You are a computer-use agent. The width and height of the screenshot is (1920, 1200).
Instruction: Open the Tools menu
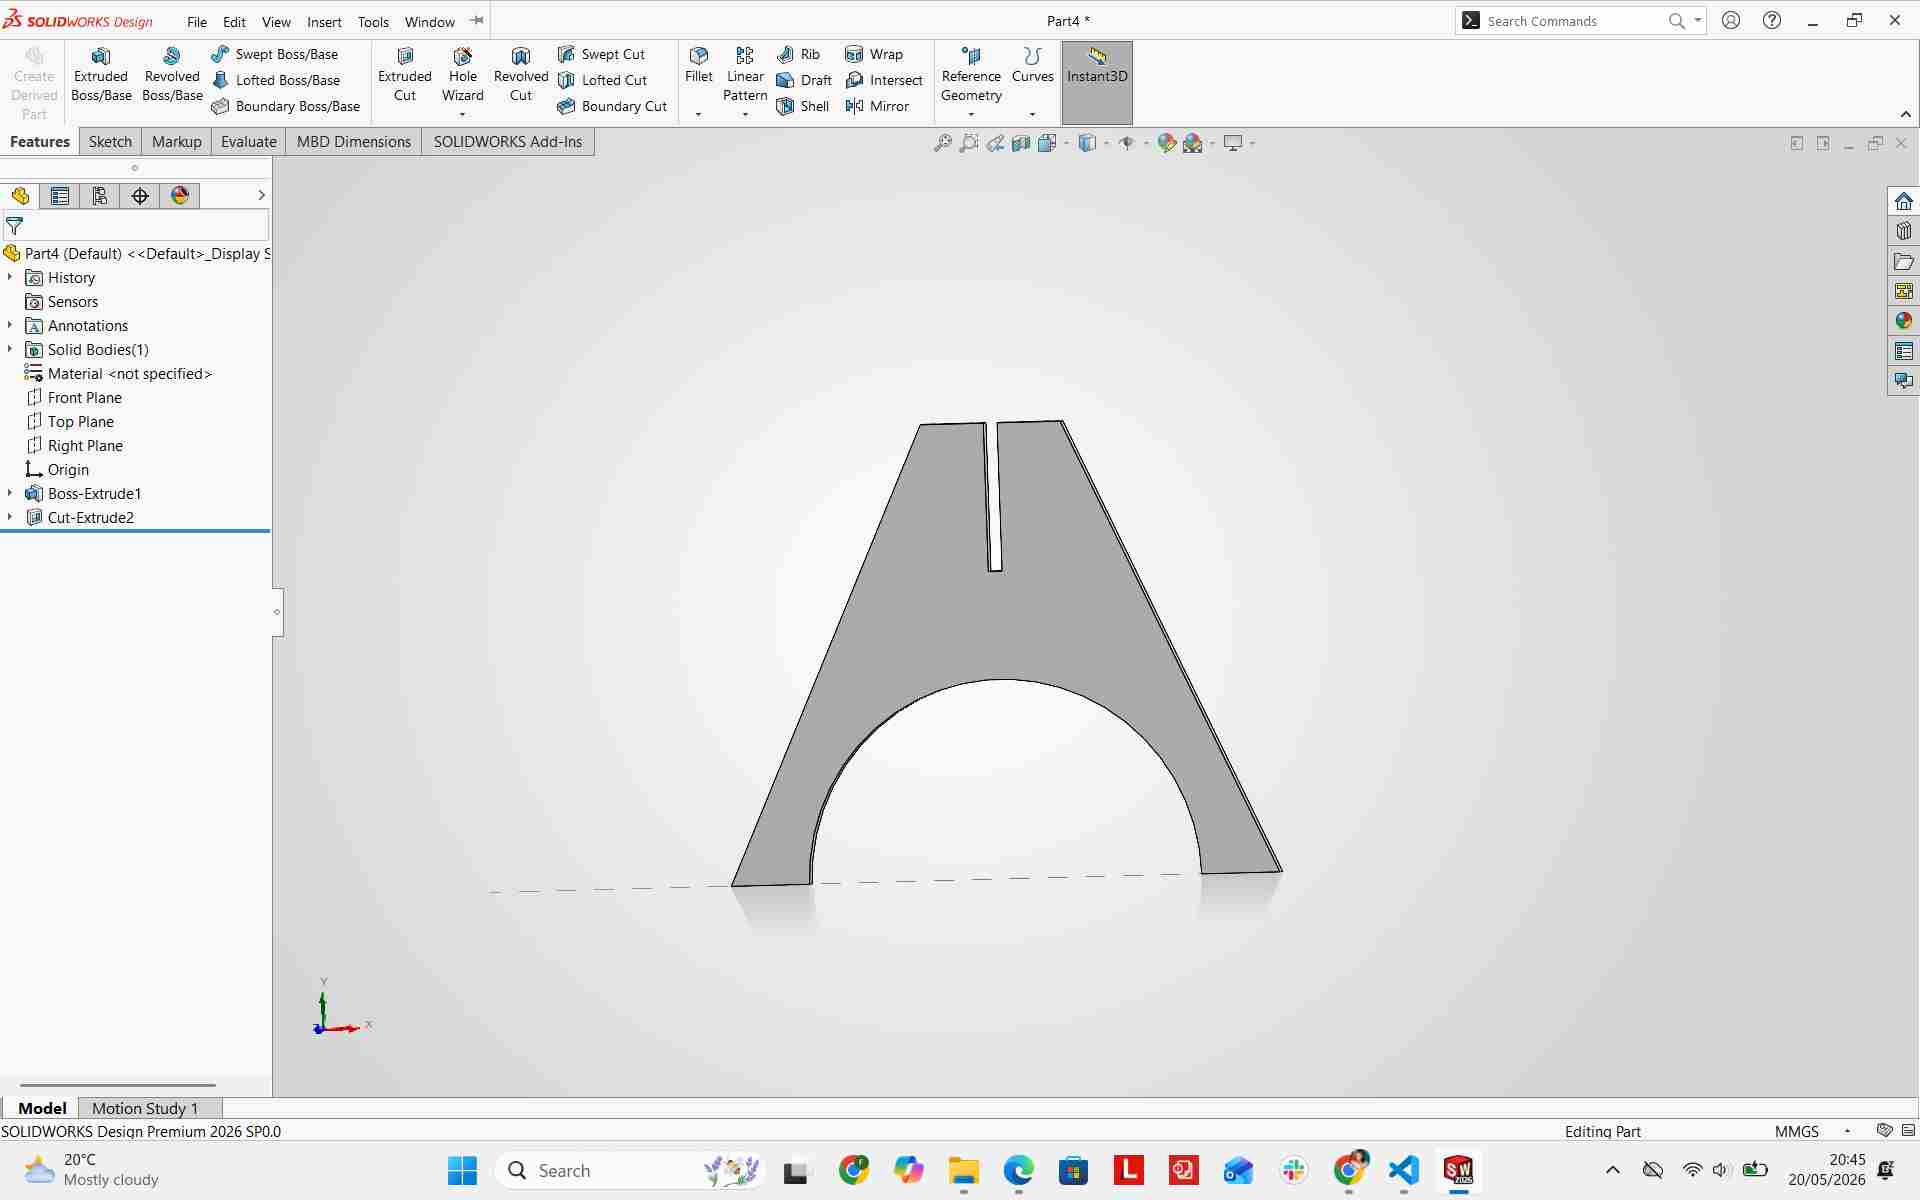[x=373, y=21]
